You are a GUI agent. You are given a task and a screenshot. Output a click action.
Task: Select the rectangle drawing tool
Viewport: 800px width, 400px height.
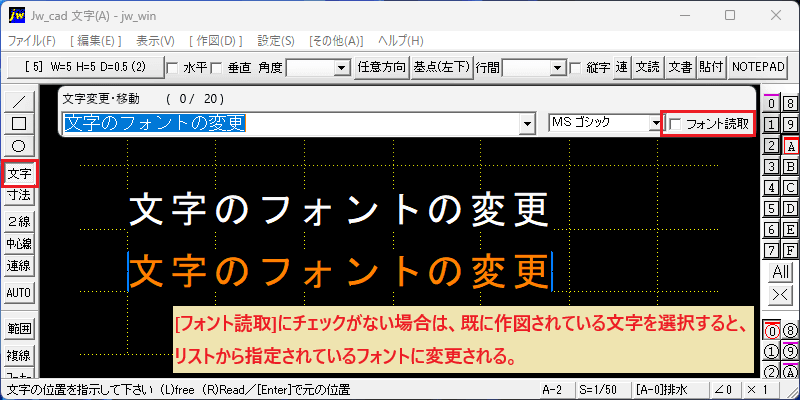[19, 123]
